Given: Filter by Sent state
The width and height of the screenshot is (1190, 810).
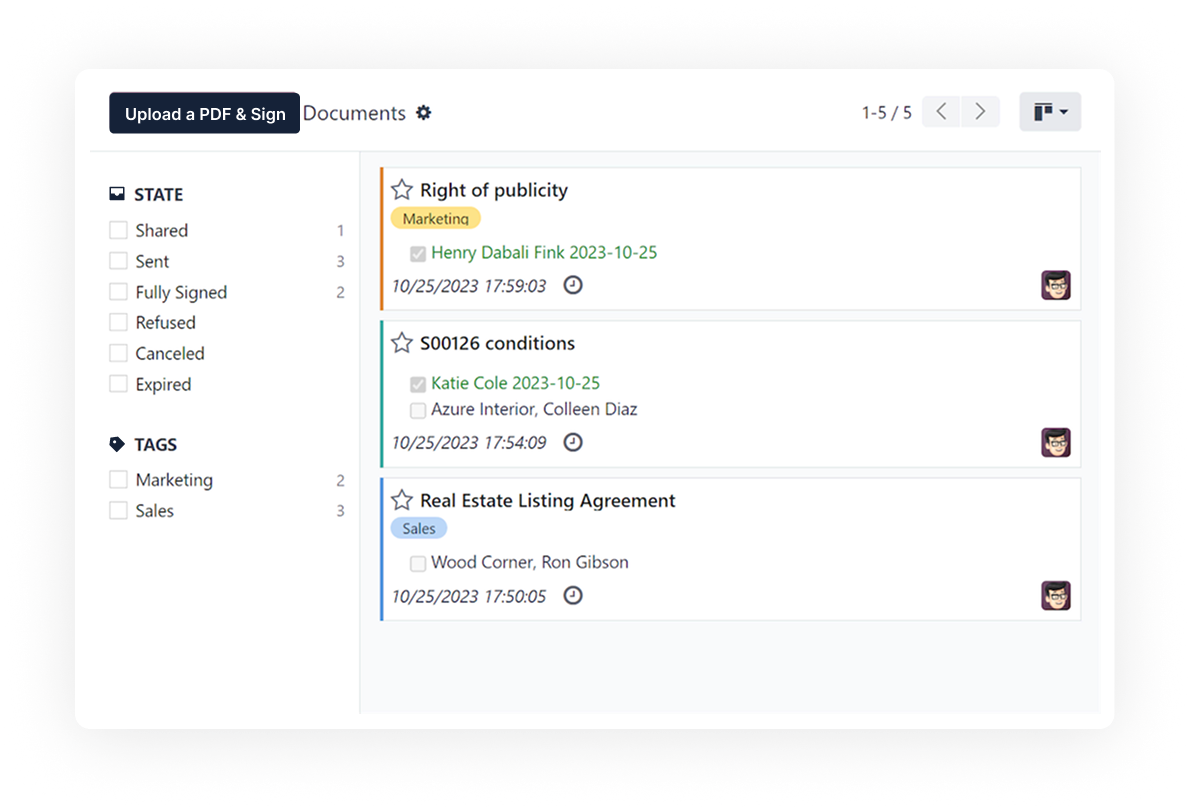Looking at the screenshot, I should pyautogui.click(x=118, y=261).
